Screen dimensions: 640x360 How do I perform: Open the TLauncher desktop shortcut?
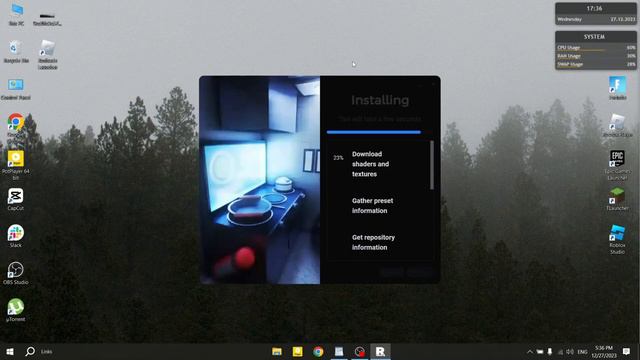[617, 199]
